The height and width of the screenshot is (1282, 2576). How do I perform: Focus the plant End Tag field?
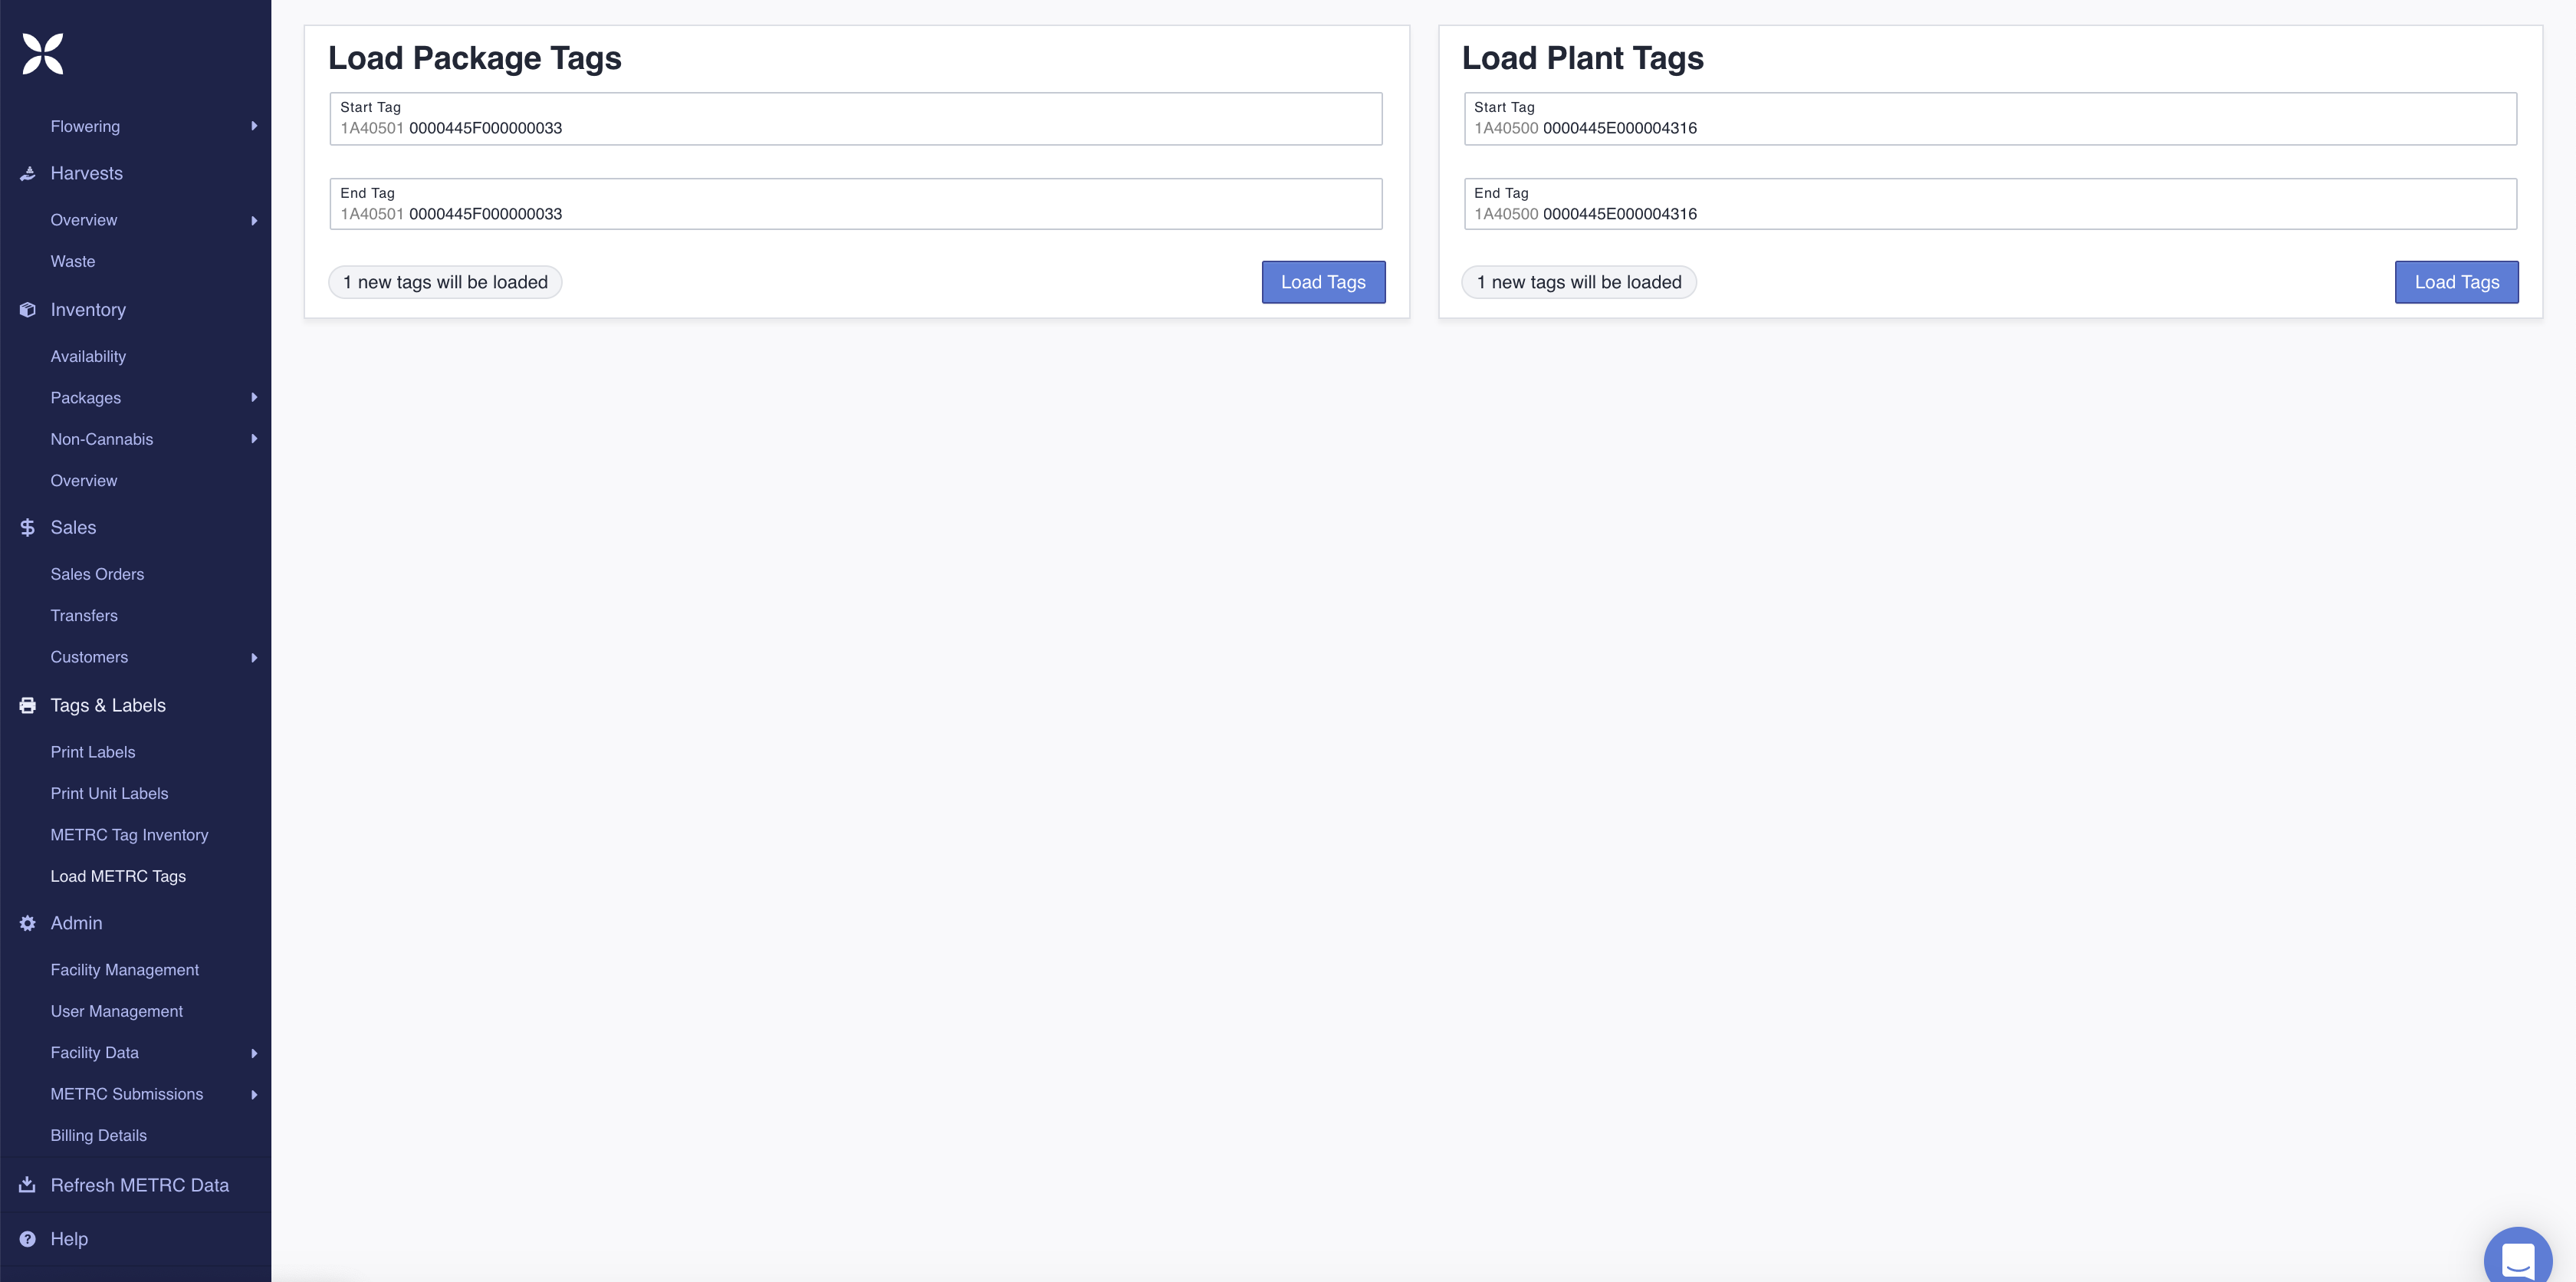1990,205
